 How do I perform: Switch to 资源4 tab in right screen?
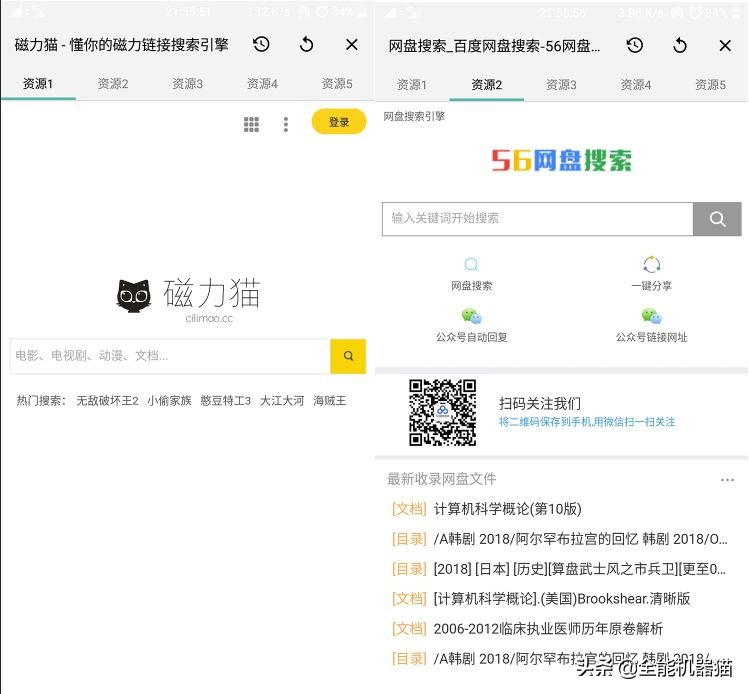click(636, 85)
